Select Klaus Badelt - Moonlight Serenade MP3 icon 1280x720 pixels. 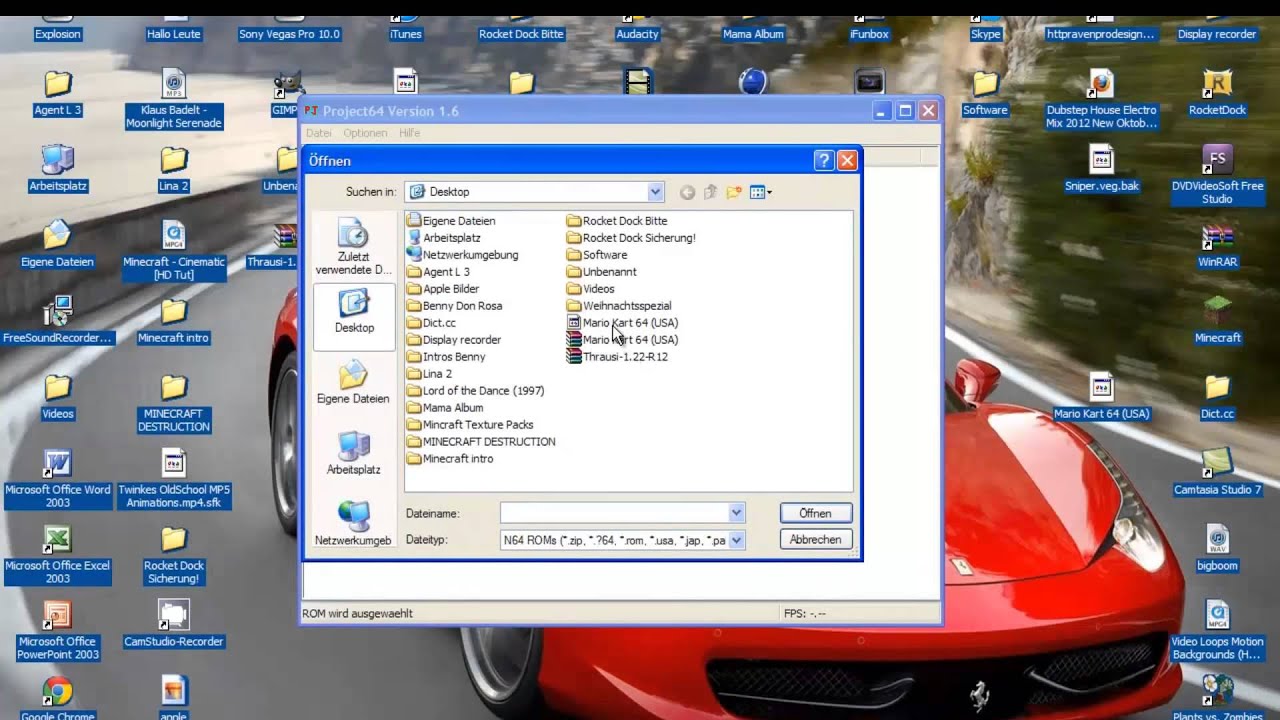[174, 100]
